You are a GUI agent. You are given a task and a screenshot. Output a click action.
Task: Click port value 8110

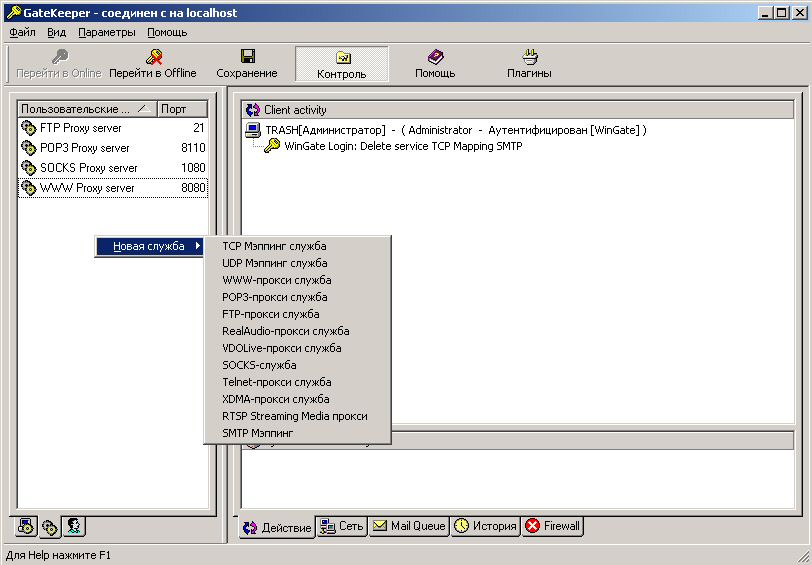click(x=193, y=148)
